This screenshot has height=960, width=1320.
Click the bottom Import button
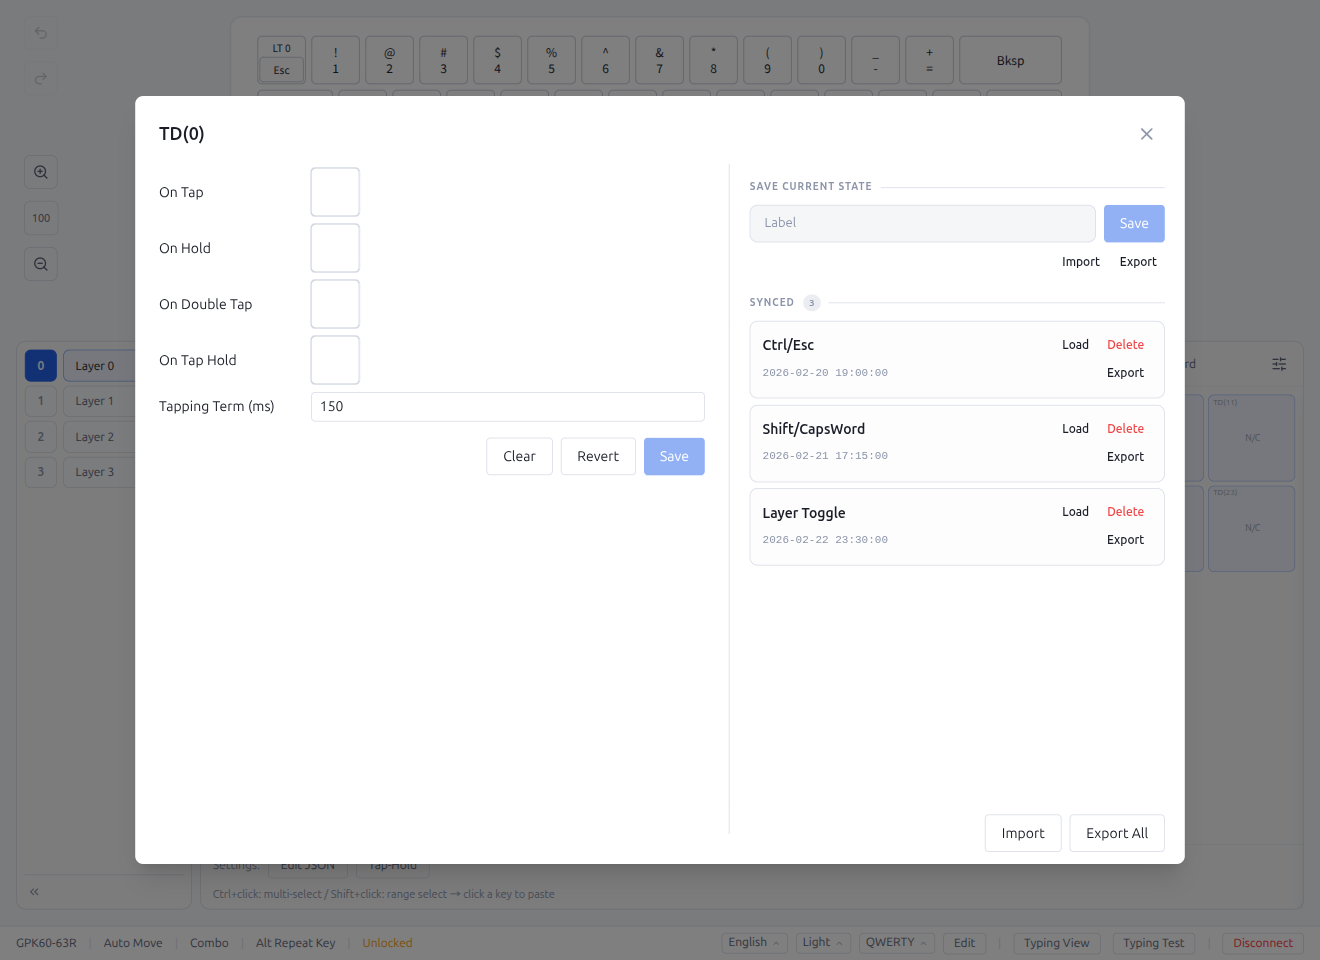1023,833
